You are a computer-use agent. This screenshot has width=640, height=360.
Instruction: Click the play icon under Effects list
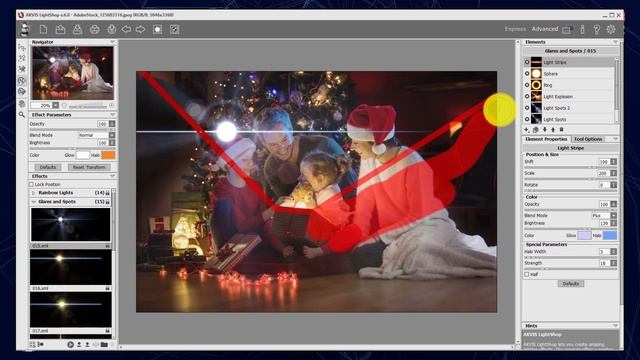pyautogui.click(x=70, y=344)
